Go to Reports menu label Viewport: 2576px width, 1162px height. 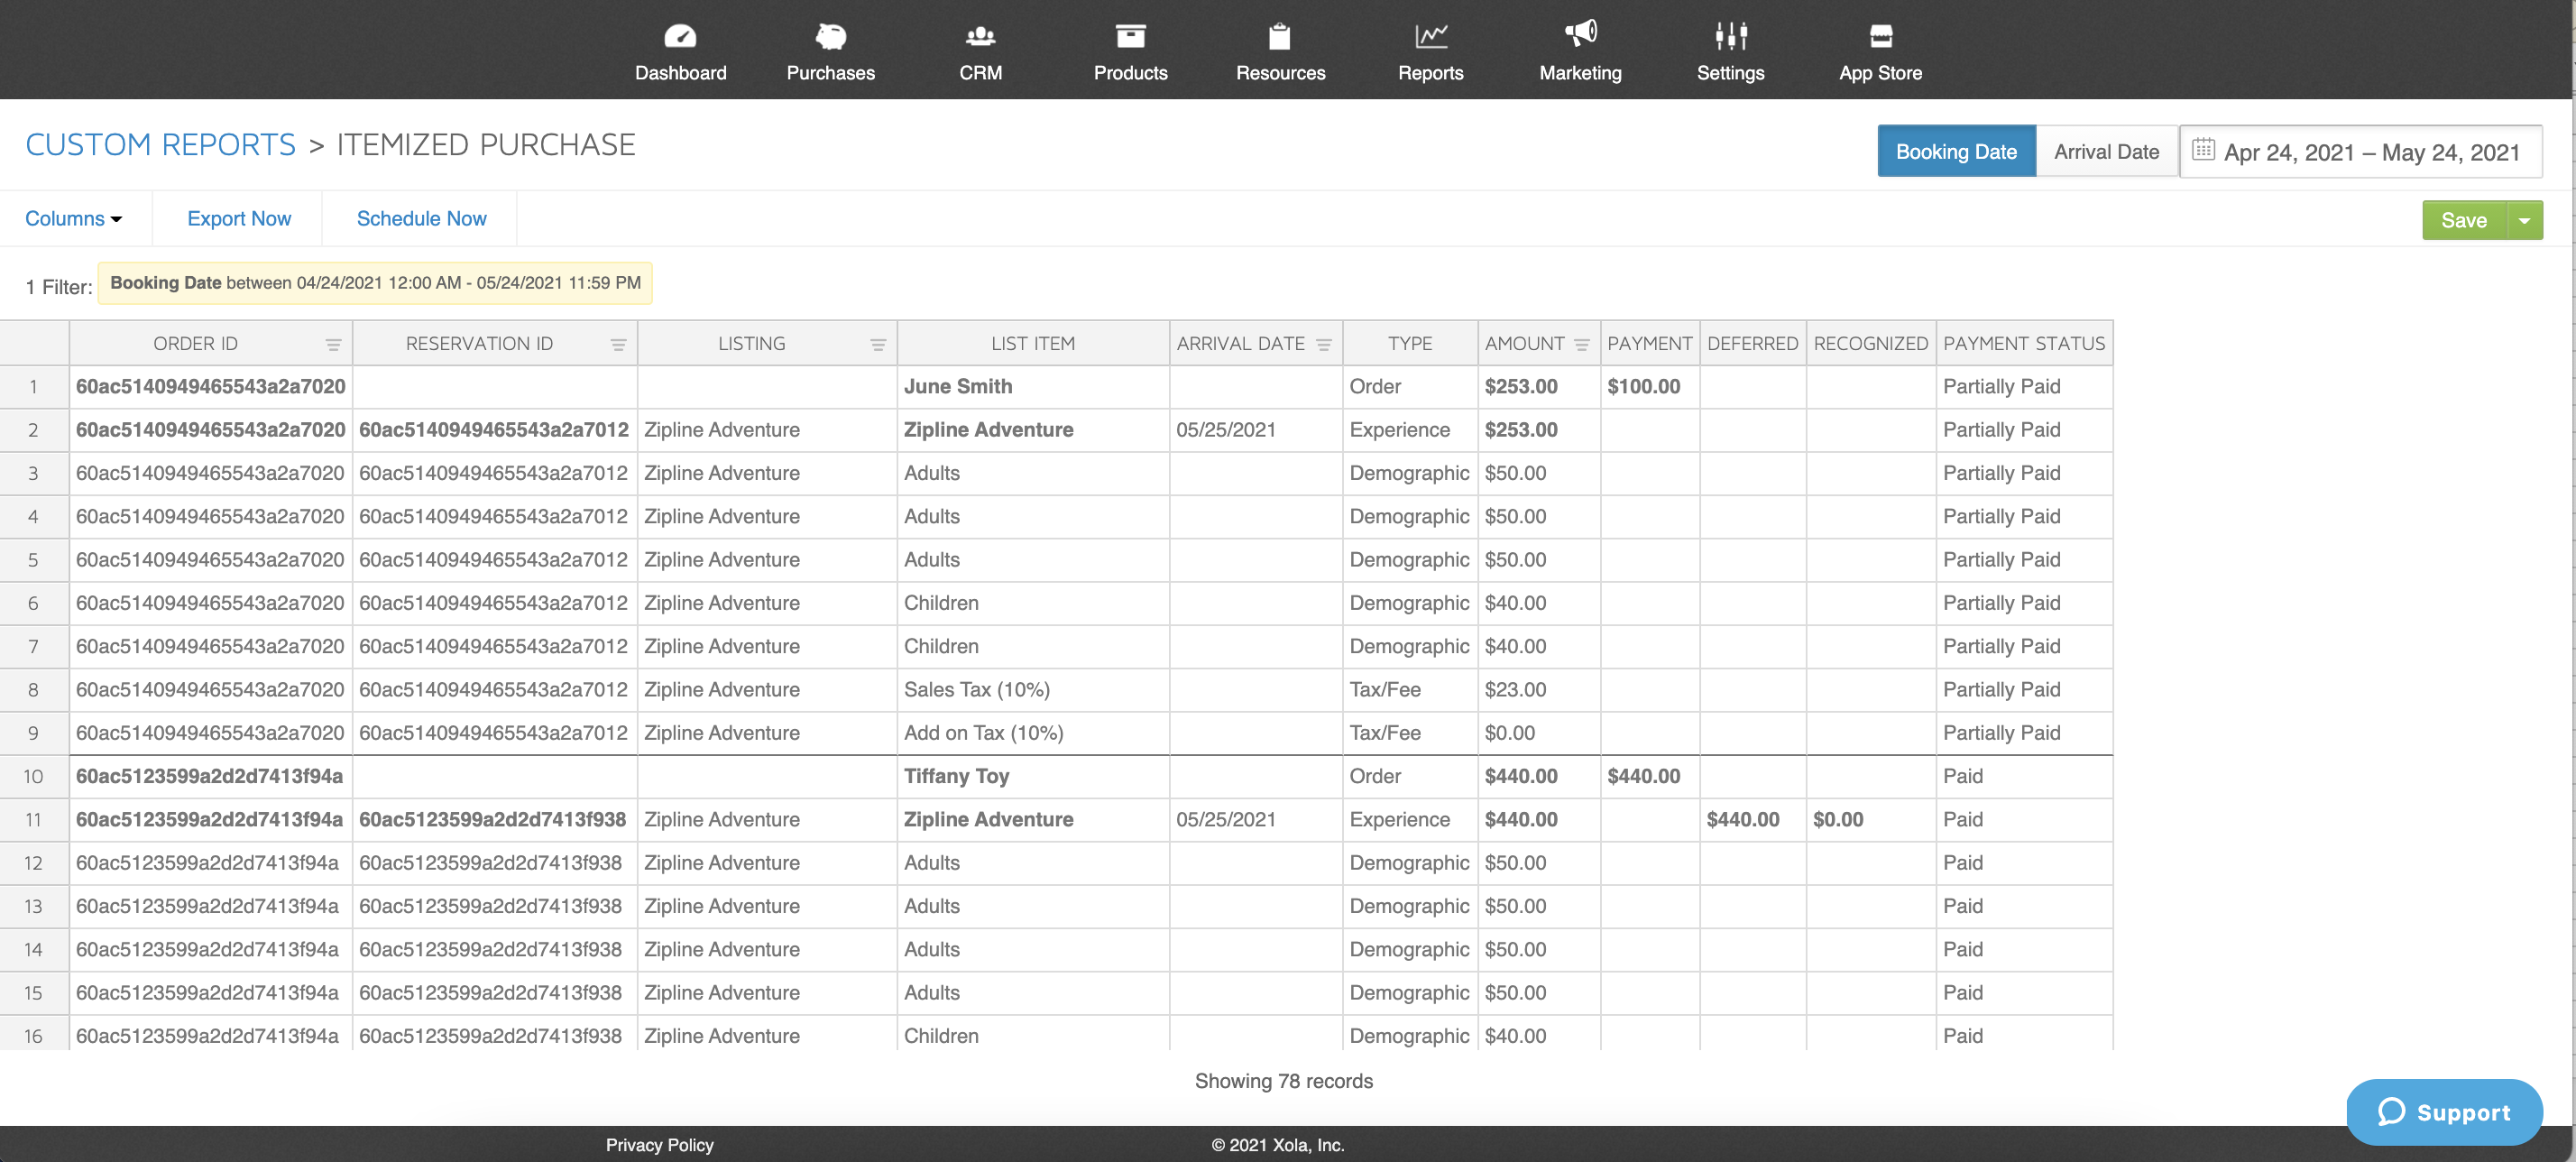(1430, 73)
